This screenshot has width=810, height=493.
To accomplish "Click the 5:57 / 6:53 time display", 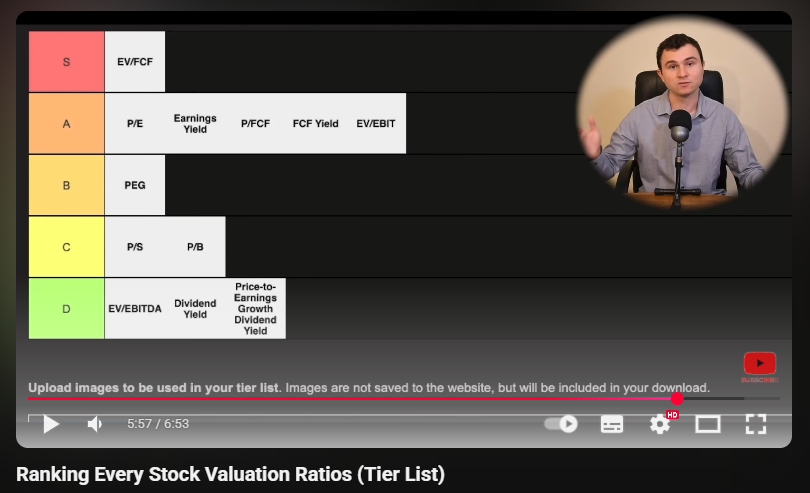I will pyautogui.click(x=158, y=424).
